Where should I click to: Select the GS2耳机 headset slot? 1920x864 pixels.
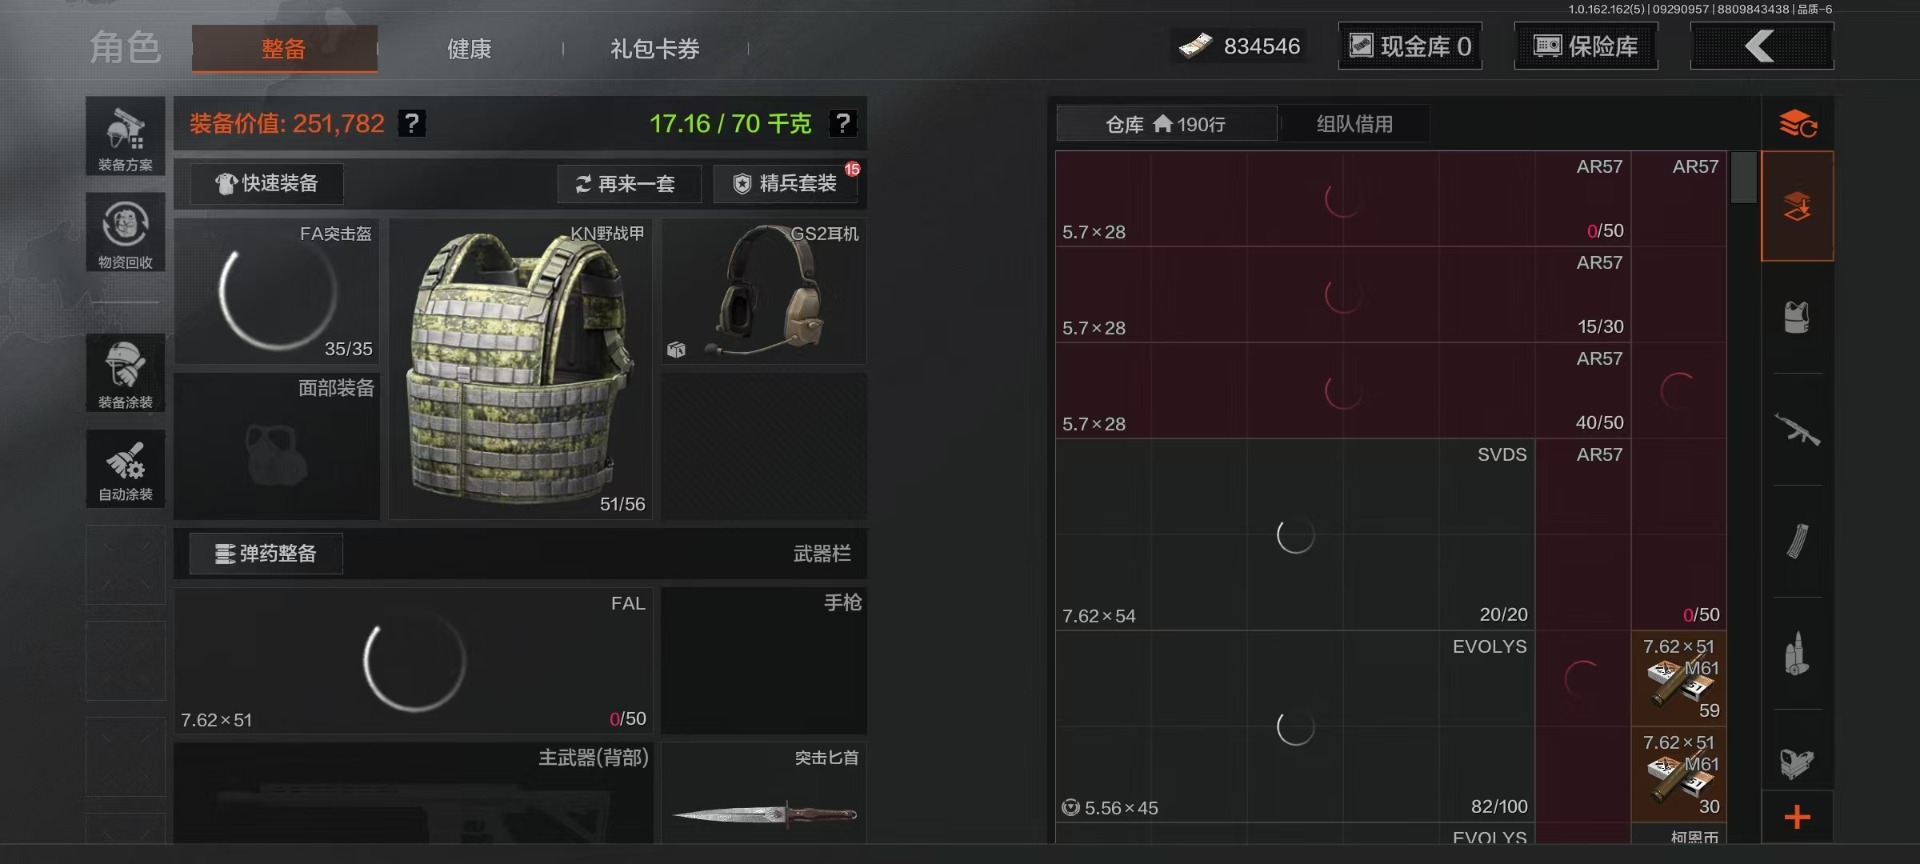click(764, 291)
